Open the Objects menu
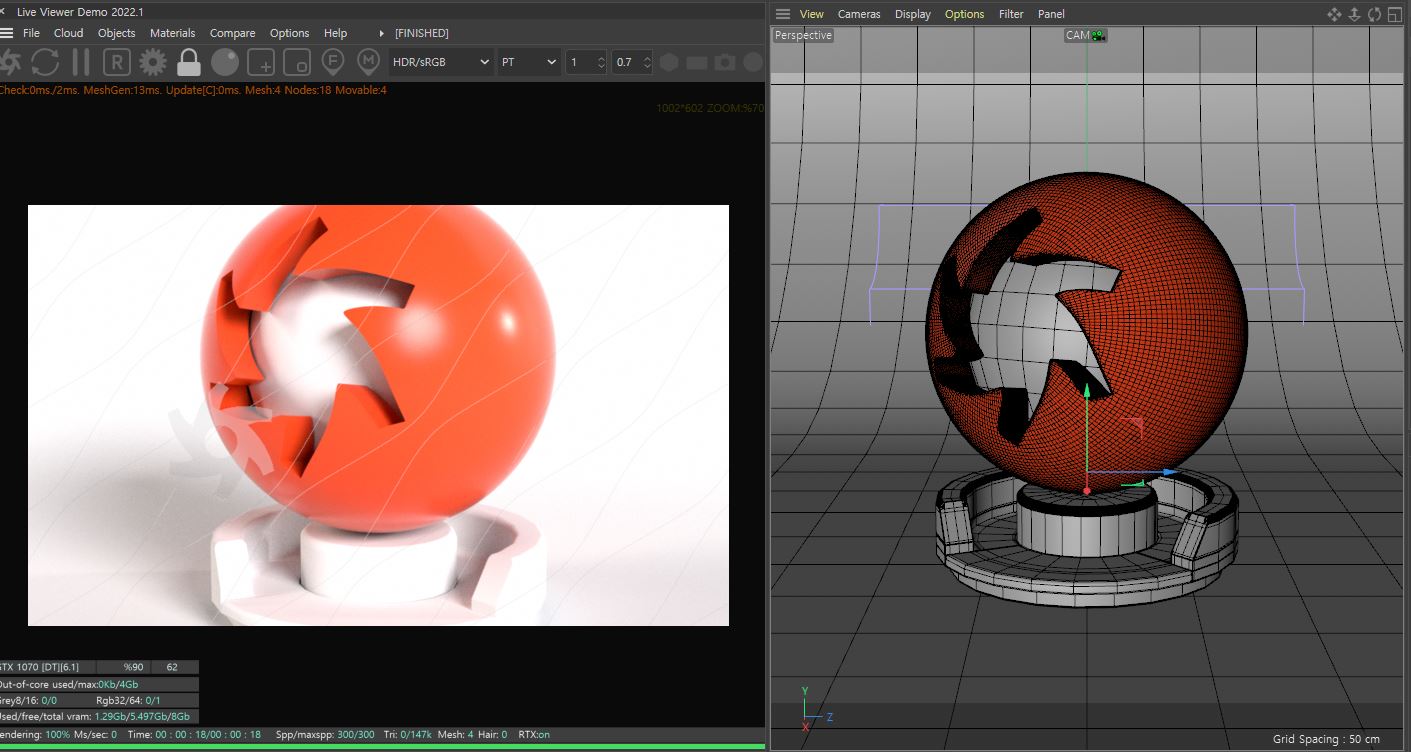The height and width of the screenshot is (752, 1411). pyautogui.click(x=117, y=33)
